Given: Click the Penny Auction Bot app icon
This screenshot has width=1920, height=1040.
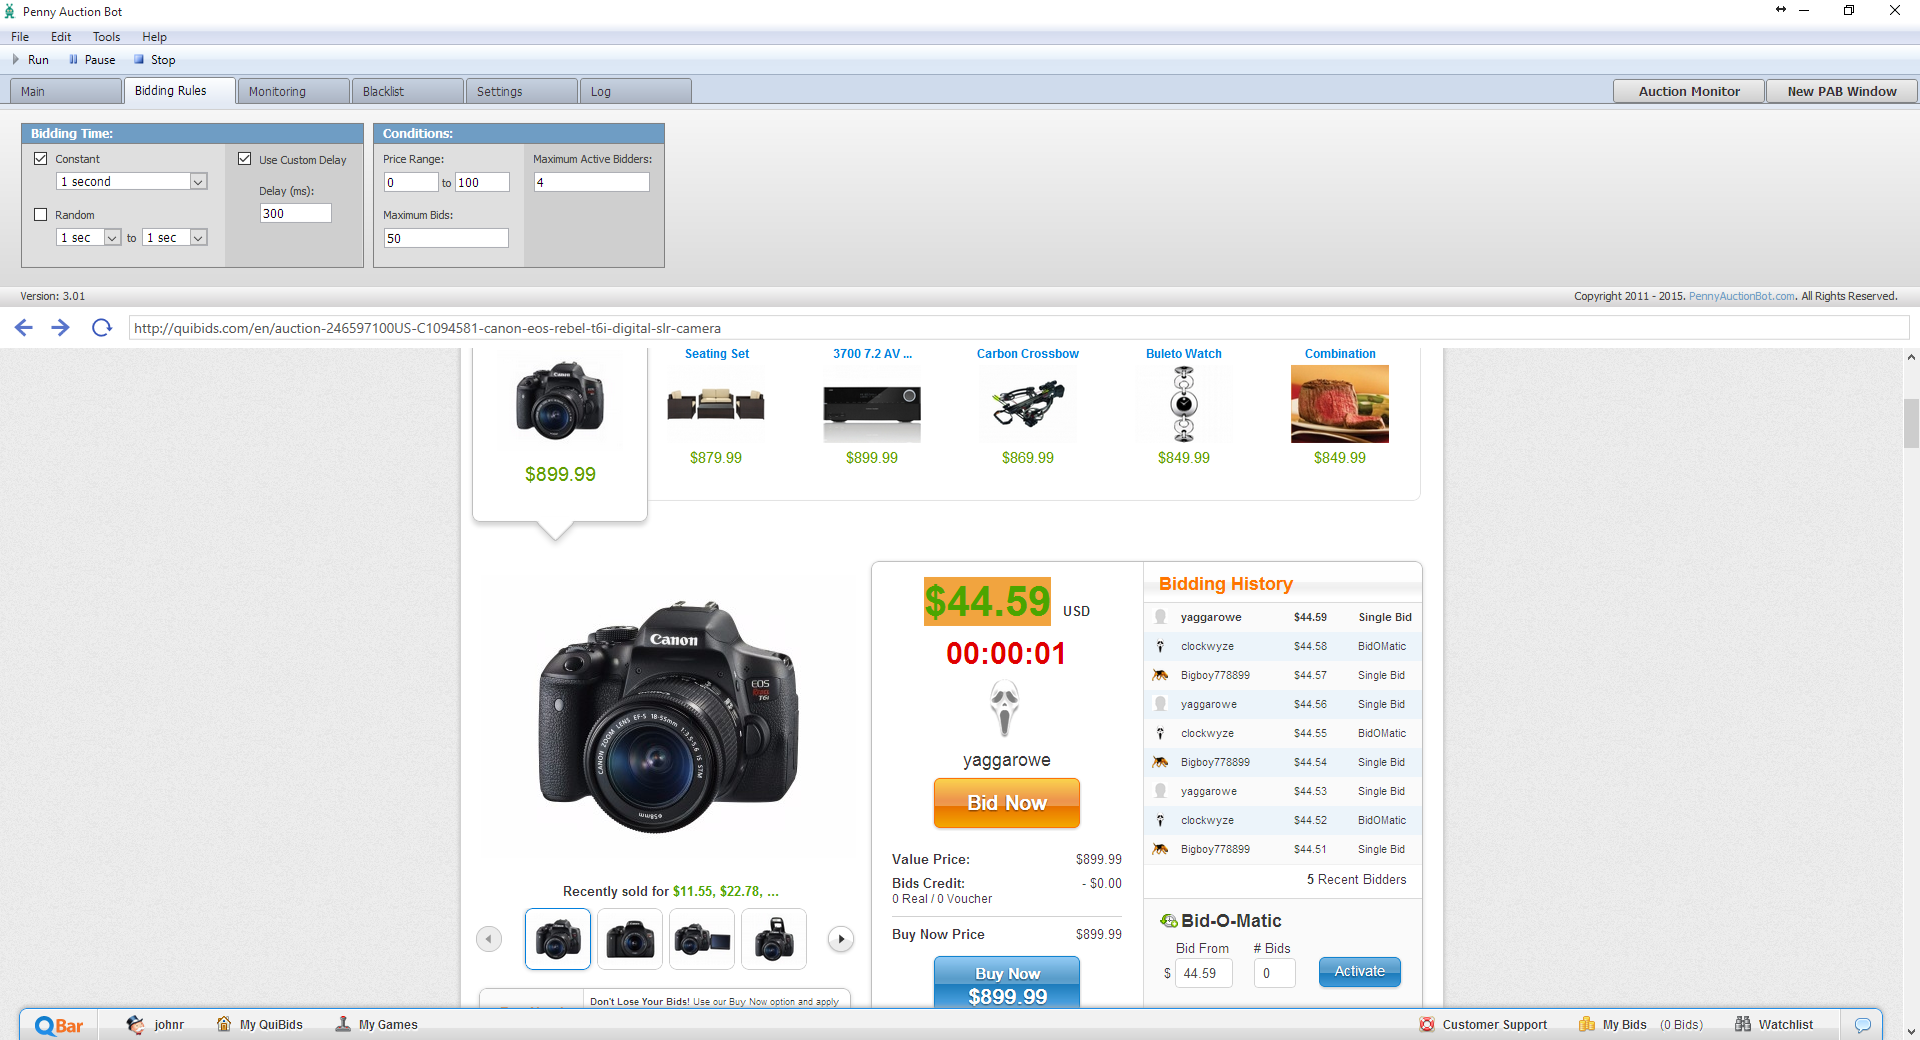Looking at the screenshot, I should (10, 12).
